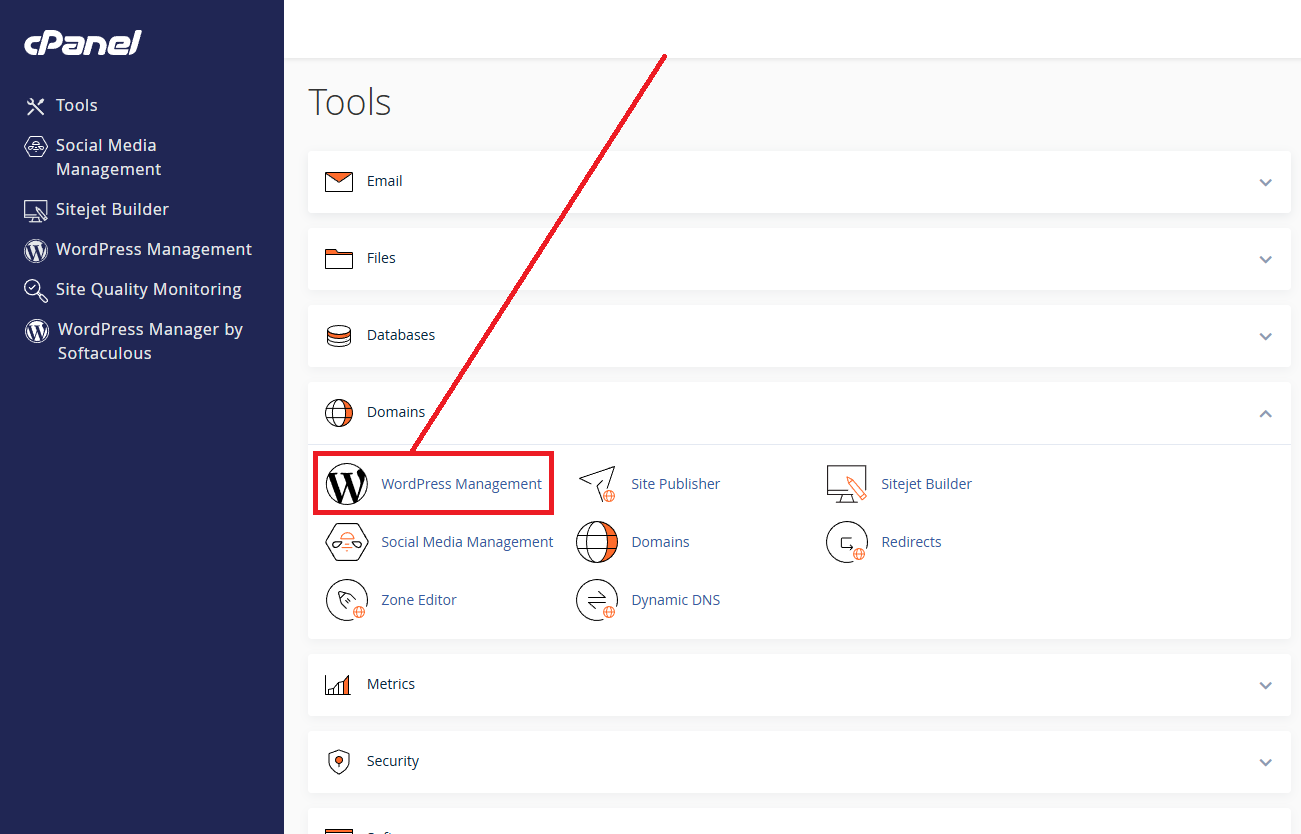Click the Tools page heading
This screenshot has height=834, width=1301.
click(350, 103)
